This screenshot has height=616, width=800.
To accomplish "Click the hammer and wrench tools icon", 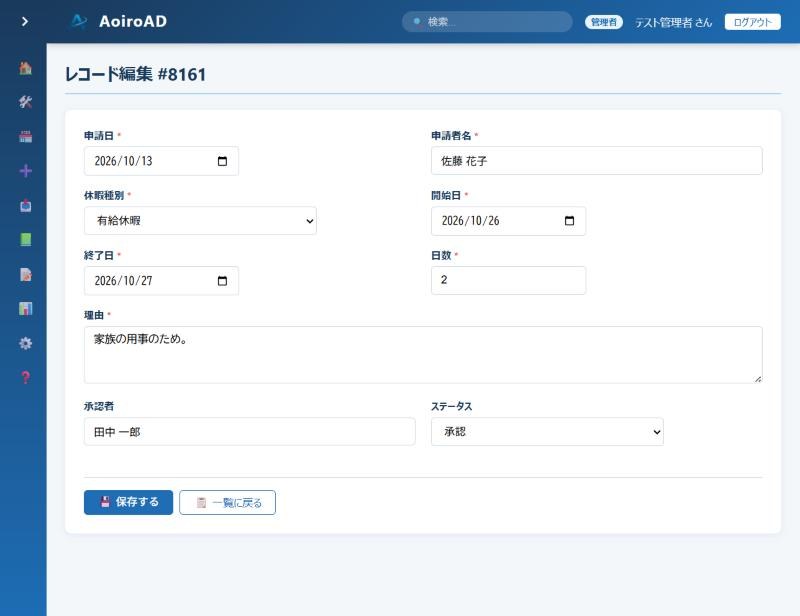I will click(x=26, y=102).
